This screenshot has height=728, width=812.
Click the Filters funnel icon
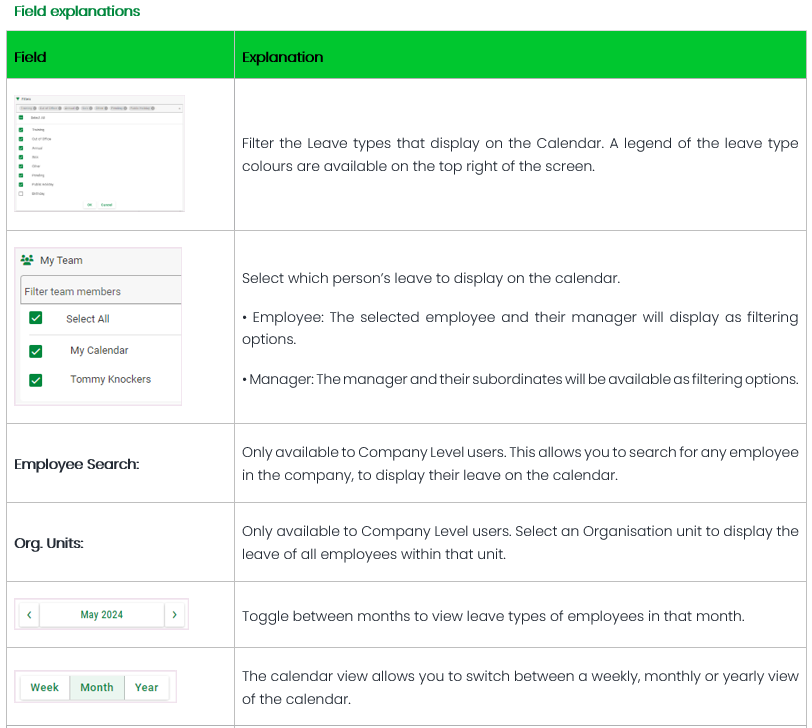(x=19, y=99)
